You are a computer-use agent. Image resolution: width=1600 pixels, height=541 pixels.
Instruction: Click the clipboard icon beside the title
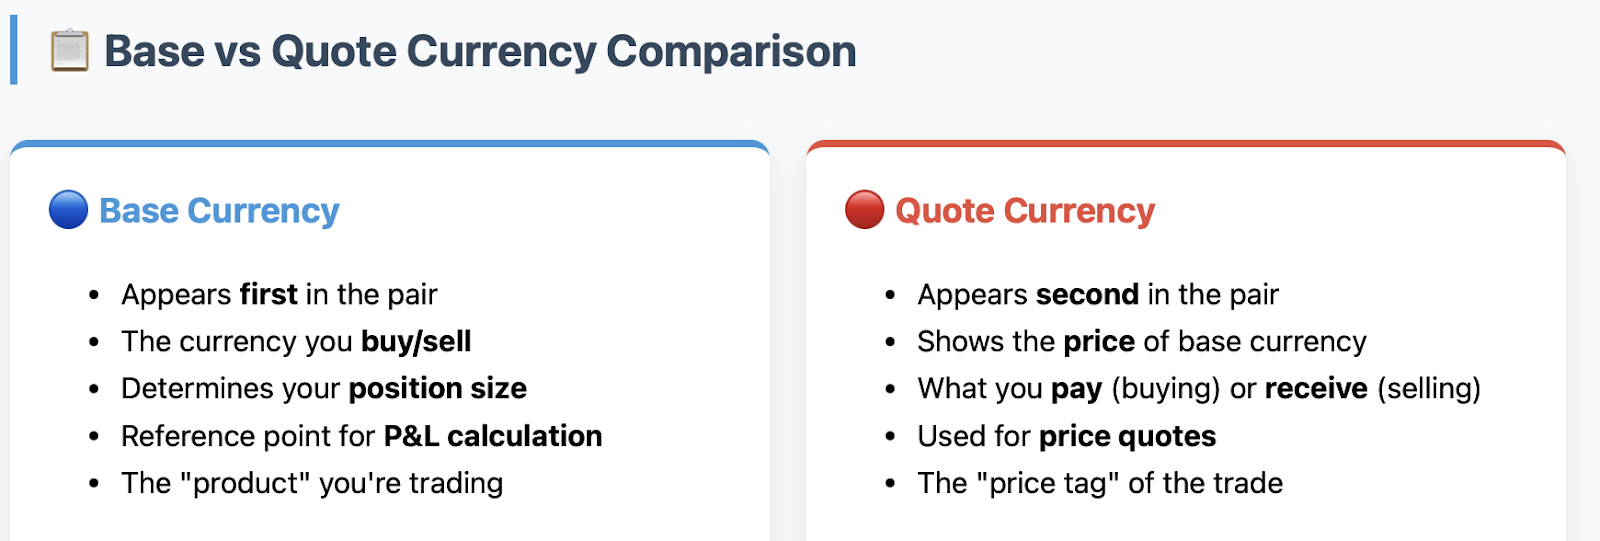(x=70, y=51)
